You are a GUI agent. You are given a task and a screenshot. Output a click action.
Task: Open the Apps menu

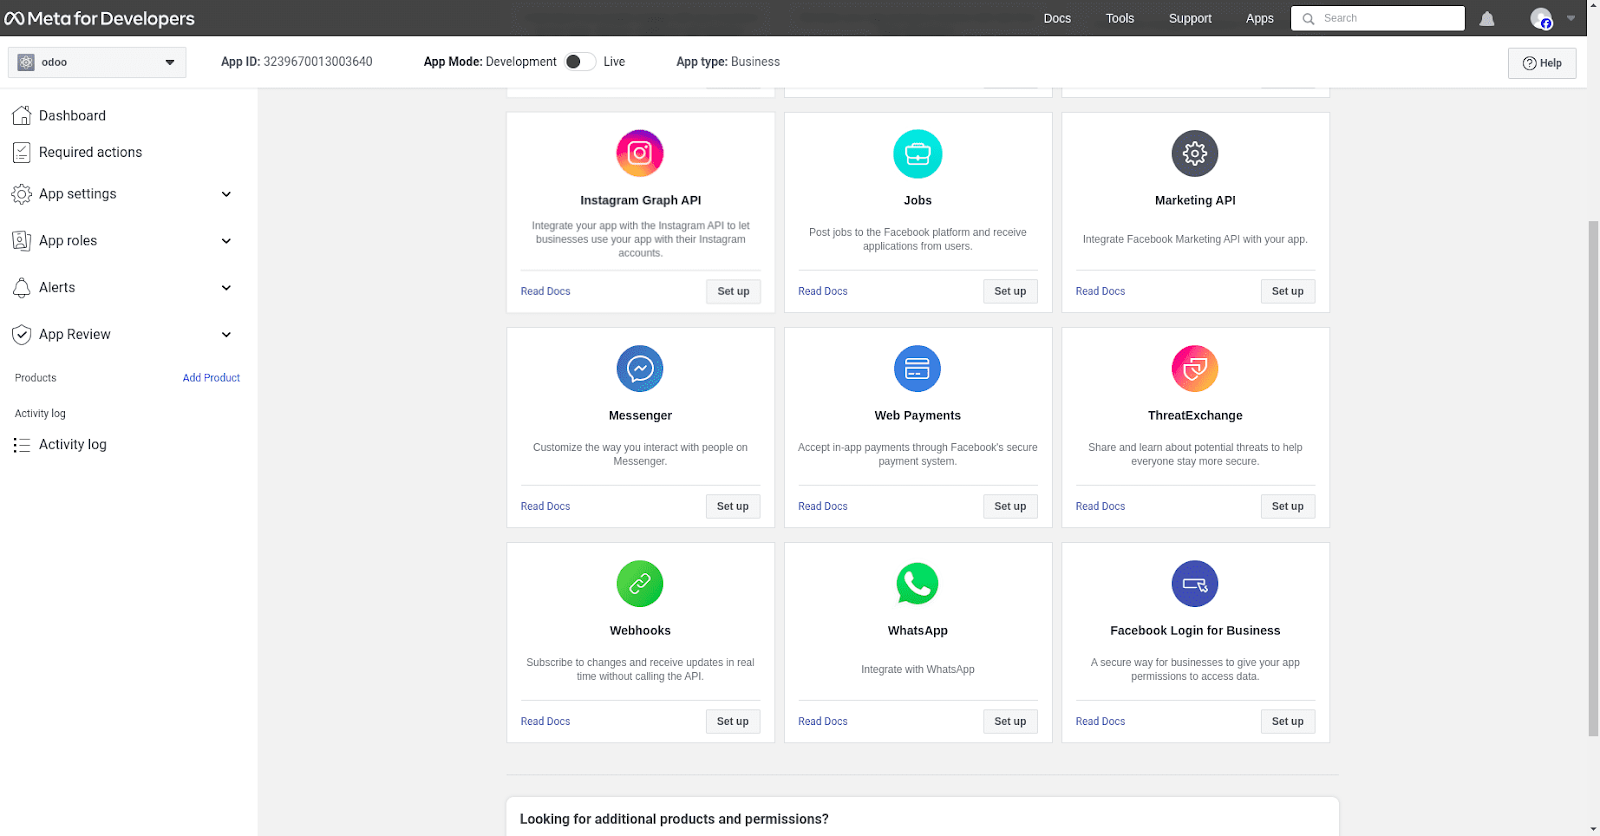point(1260,18)
